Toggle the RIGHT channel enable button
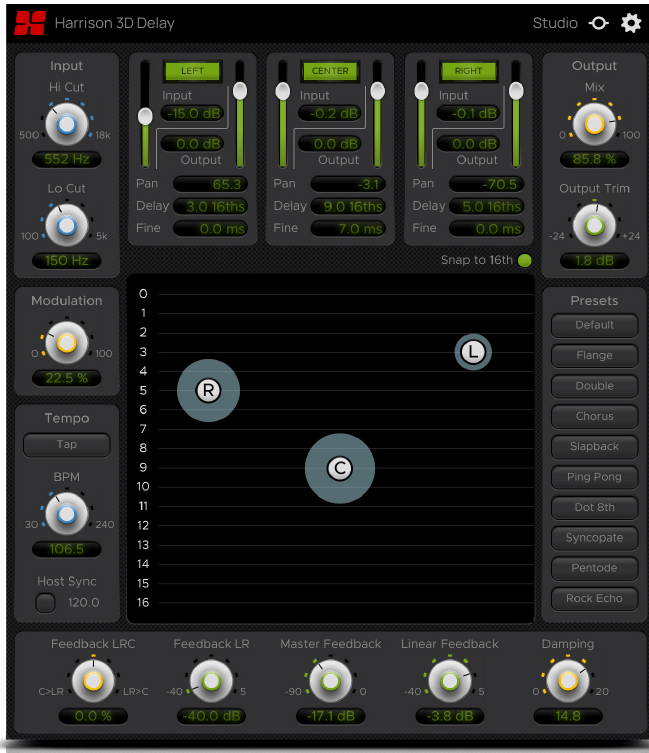The height and width of the screenshot is (753, 649). click(468, 71)
